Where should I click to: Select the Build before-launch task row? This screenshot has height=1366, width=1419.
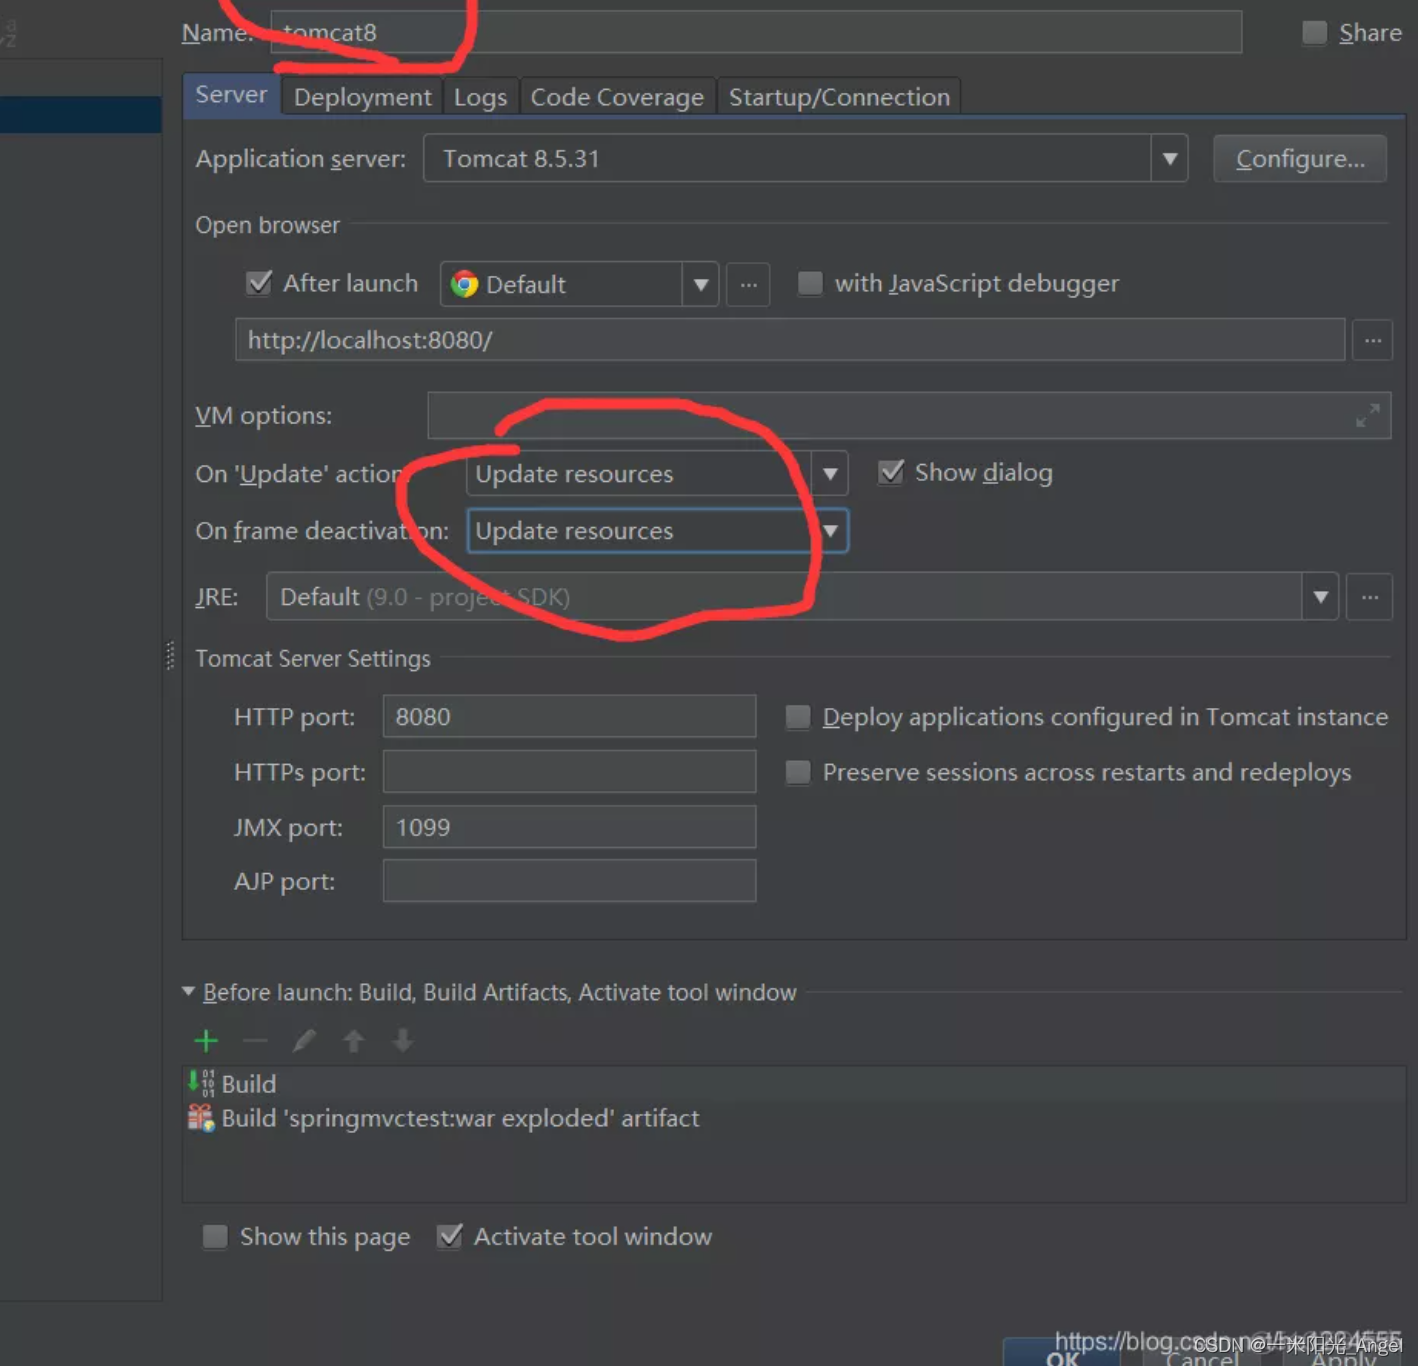point(794,1084)
